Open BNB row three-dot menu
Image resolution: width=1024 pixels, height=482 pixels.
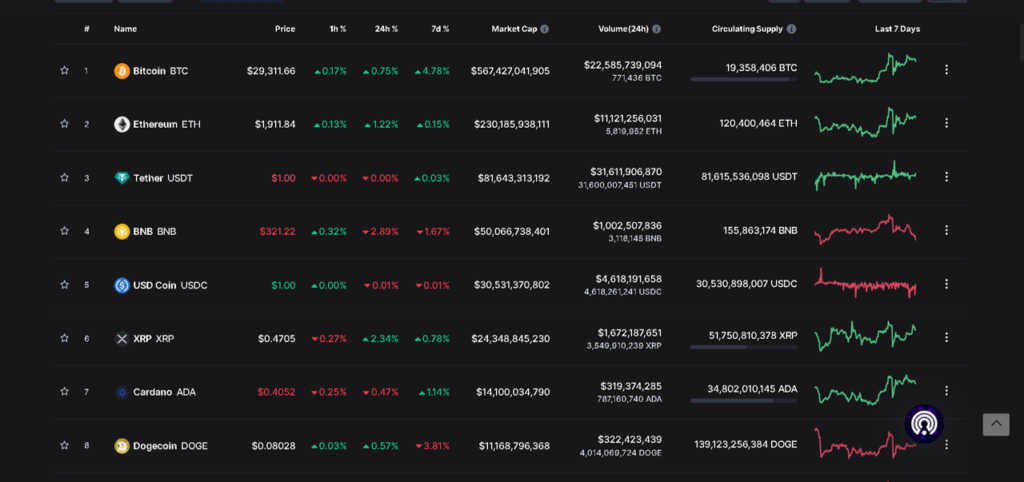click(946, 230)
